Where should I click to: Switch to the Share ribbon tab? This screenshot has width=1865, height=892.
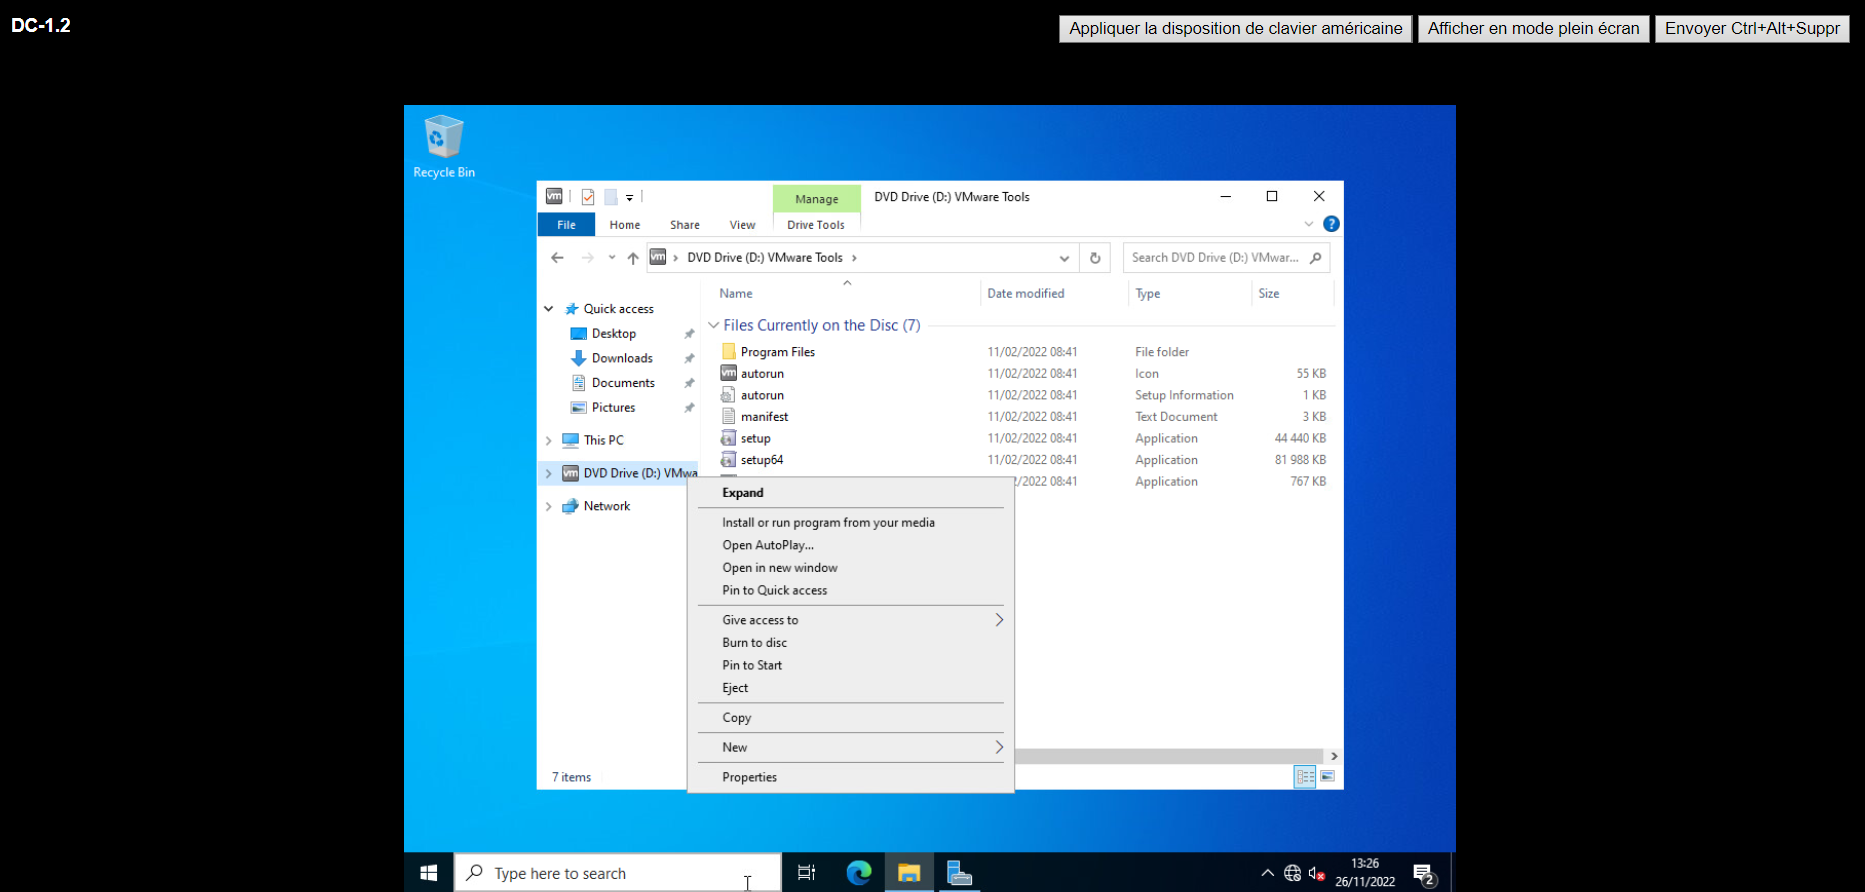tap(685, 225)
